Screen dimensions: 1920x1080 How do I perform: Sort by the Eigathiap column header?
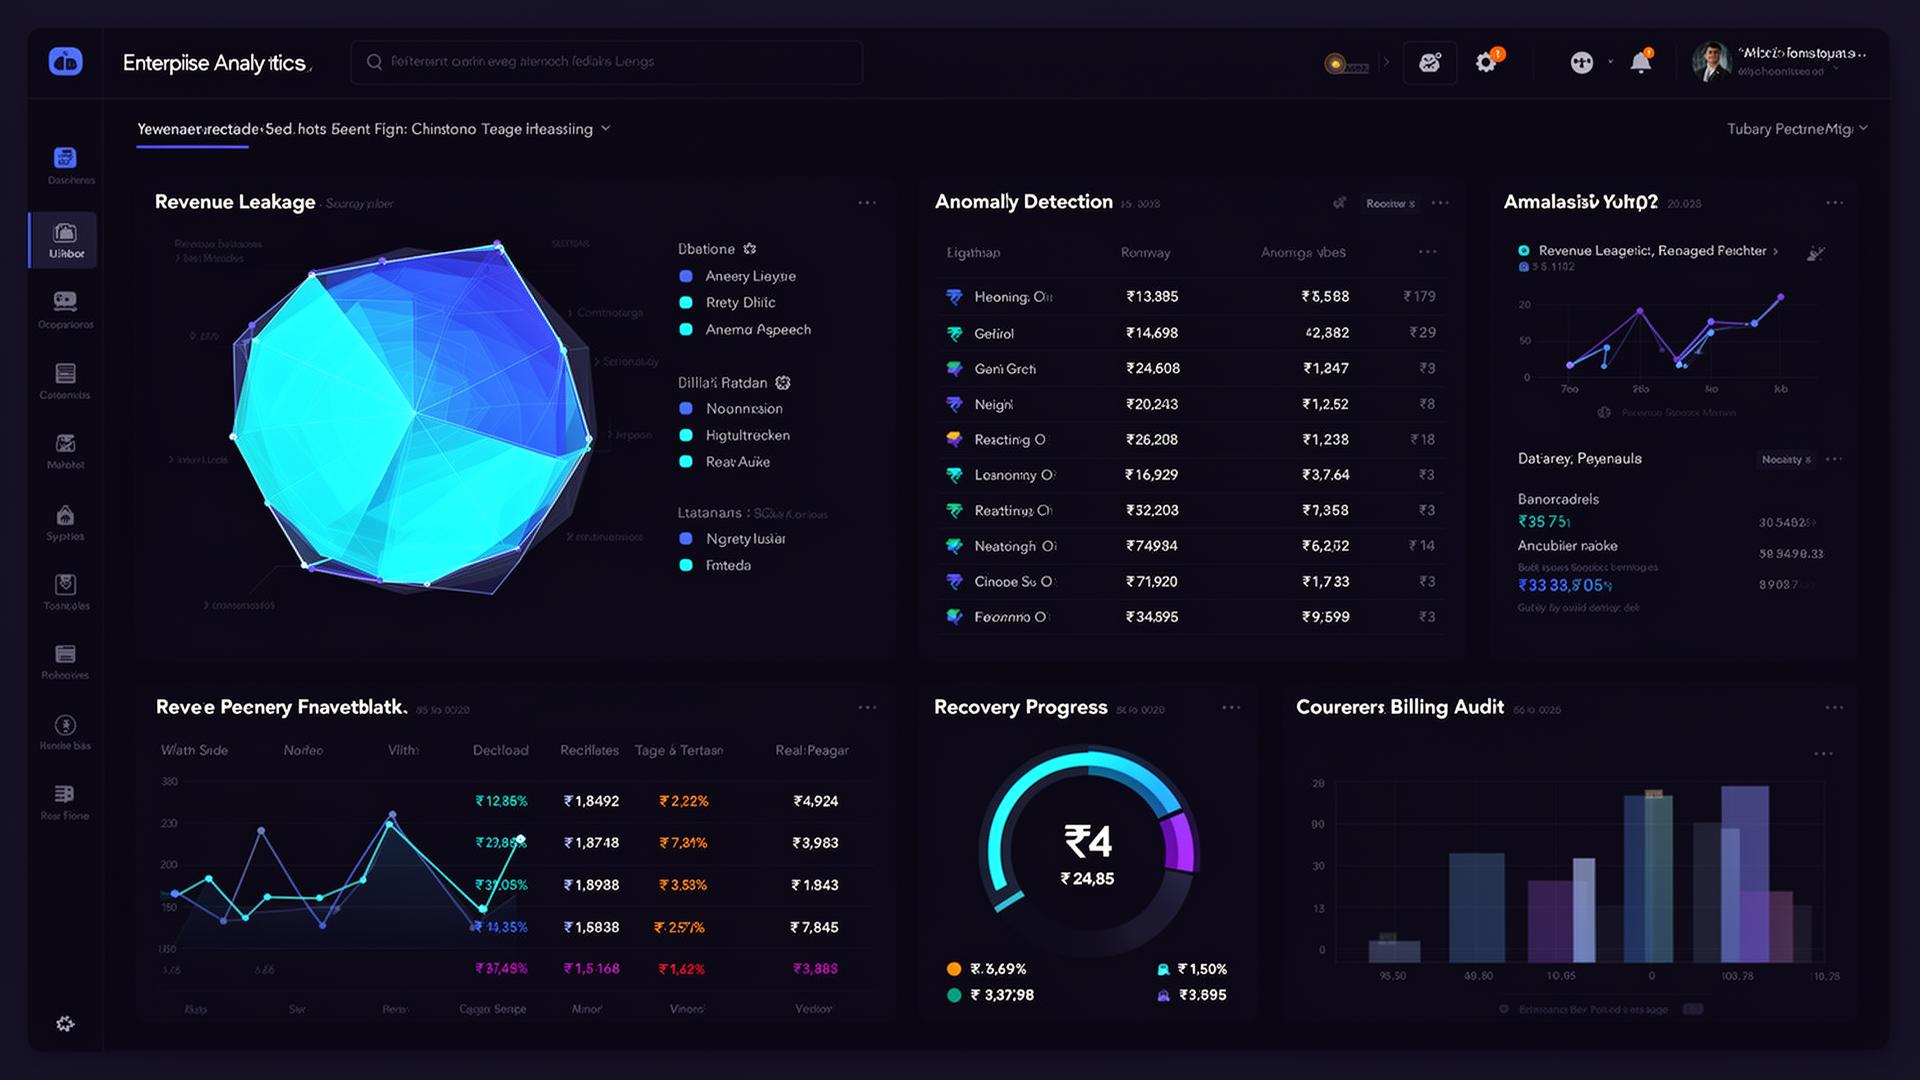(973, 253)
